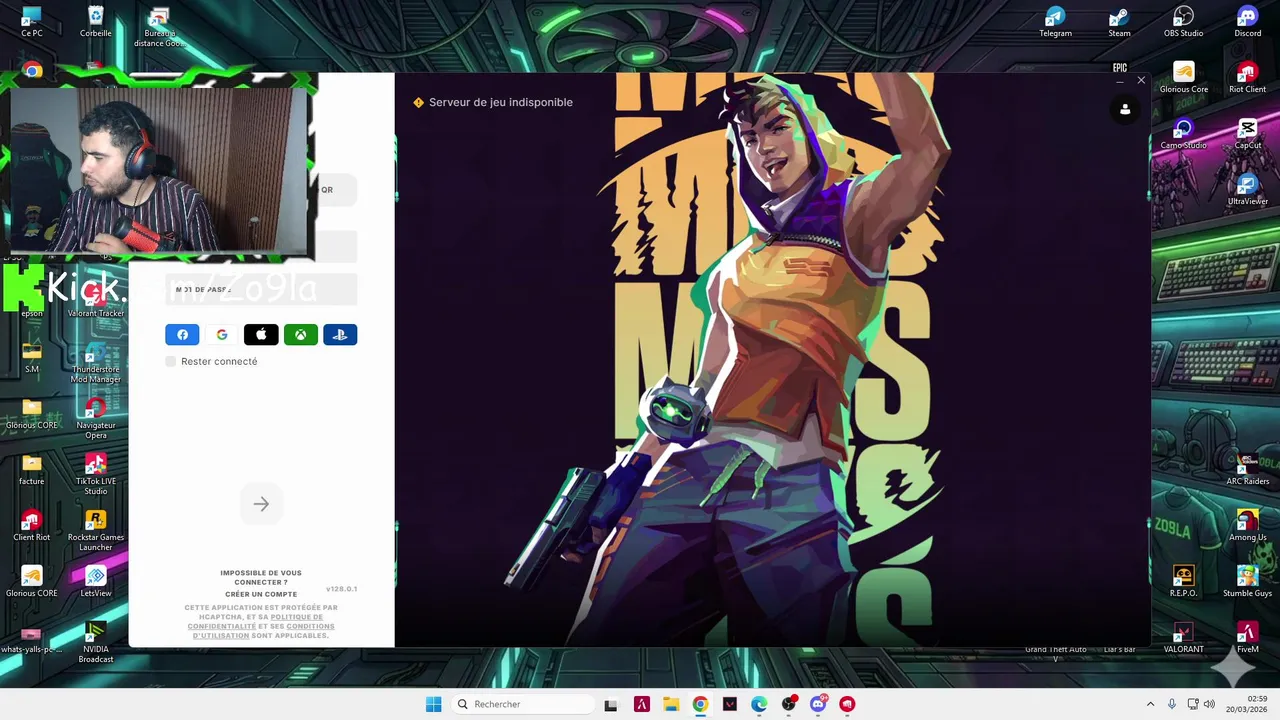Image resolution: width=1280 pixels, height=720 pixels.
Task: Open CapCut desktop shortcut
Action: (x=1247, y=134)
